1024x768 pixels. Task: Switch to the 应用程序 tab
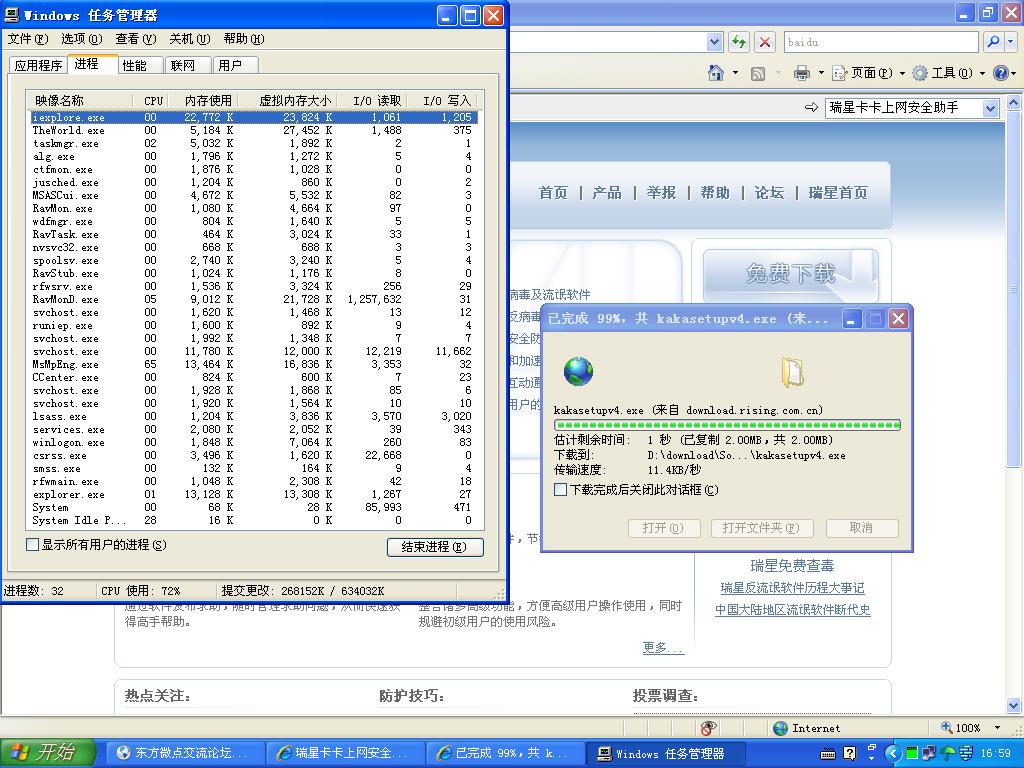(39, 65)
